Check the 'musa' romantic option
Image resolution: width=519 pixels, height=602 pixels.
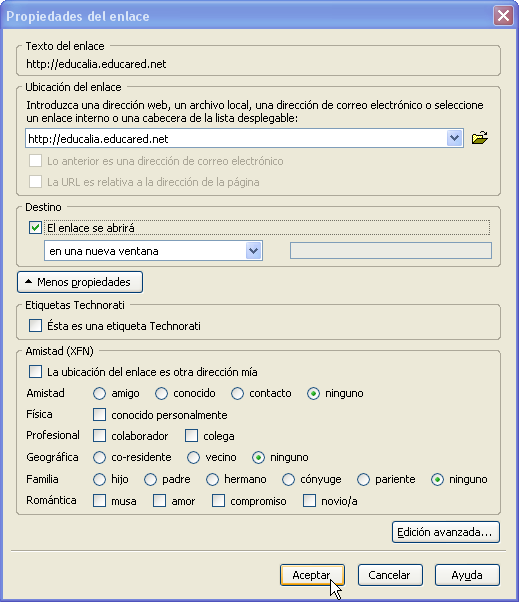click(x=99, y=501)
